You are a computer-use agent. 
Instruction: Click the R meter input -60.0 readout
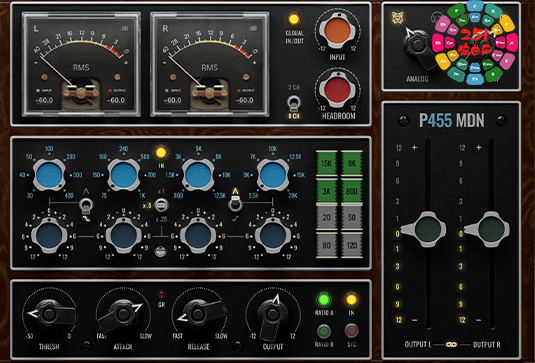(x=173, y=100)
